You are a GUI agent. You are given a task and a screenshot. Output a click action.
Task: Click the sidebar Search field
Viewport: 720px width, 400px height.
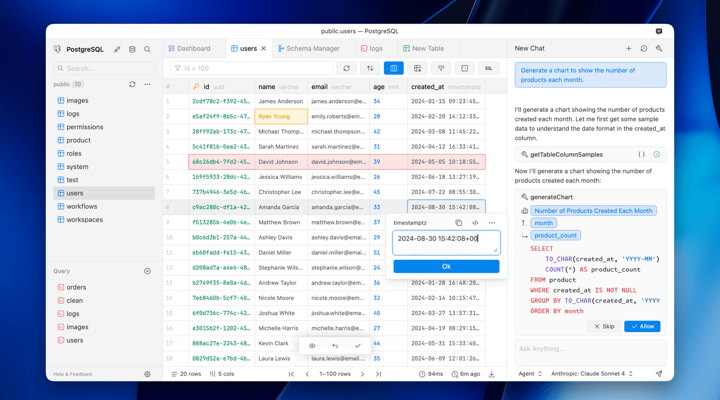point(104,68)
